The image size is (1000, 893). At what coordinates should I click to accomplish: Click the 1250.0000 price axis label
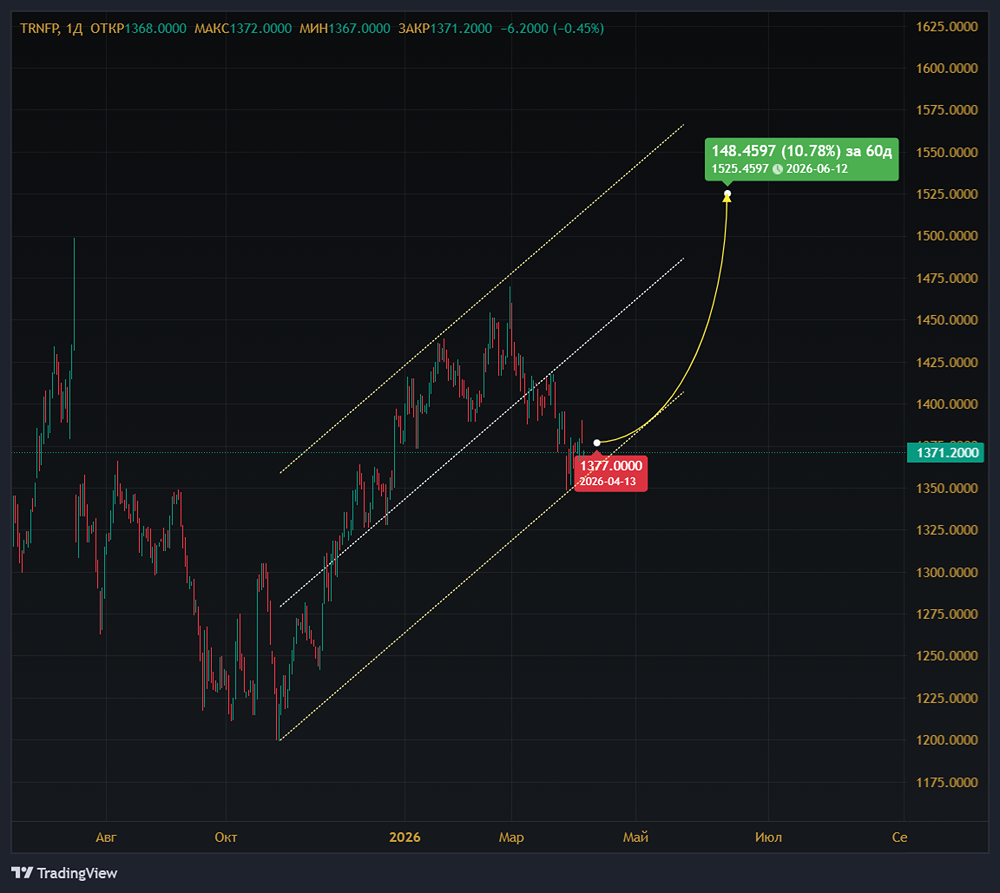[x=946, y=656]
